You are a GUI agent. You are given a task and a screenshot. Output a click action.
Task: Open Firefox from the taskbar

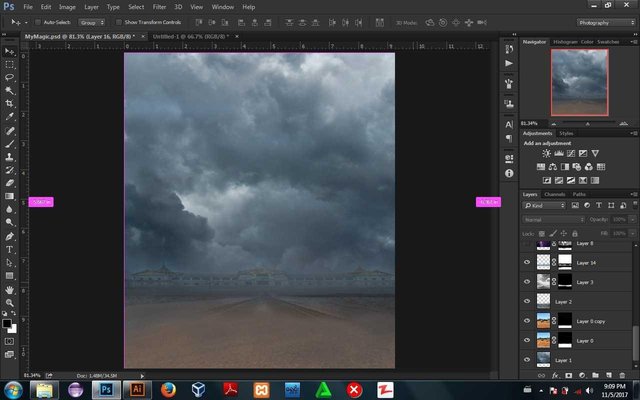click(168, 390)
